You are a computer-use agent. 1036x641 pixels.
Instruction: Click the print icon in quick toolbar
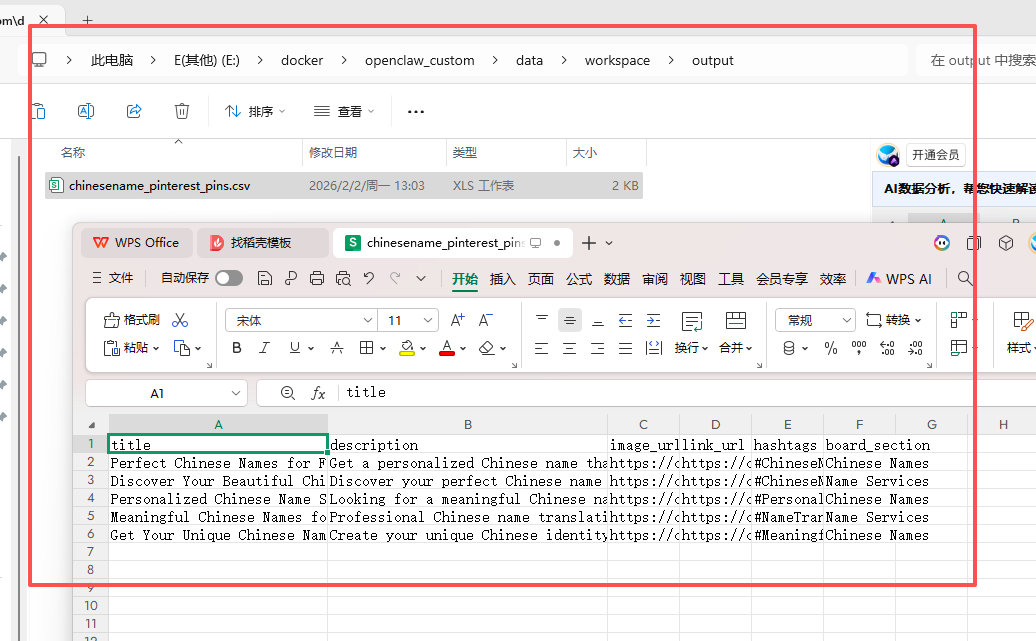[317, 279]
